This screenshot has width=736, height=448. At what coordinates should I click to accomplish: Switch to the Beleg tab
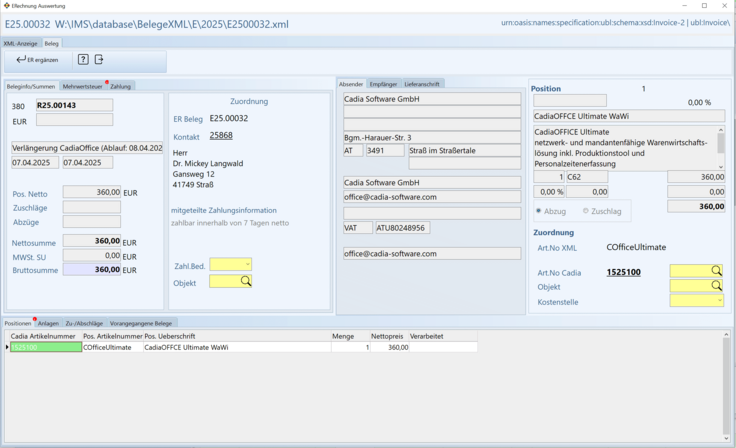pos(52,43)
